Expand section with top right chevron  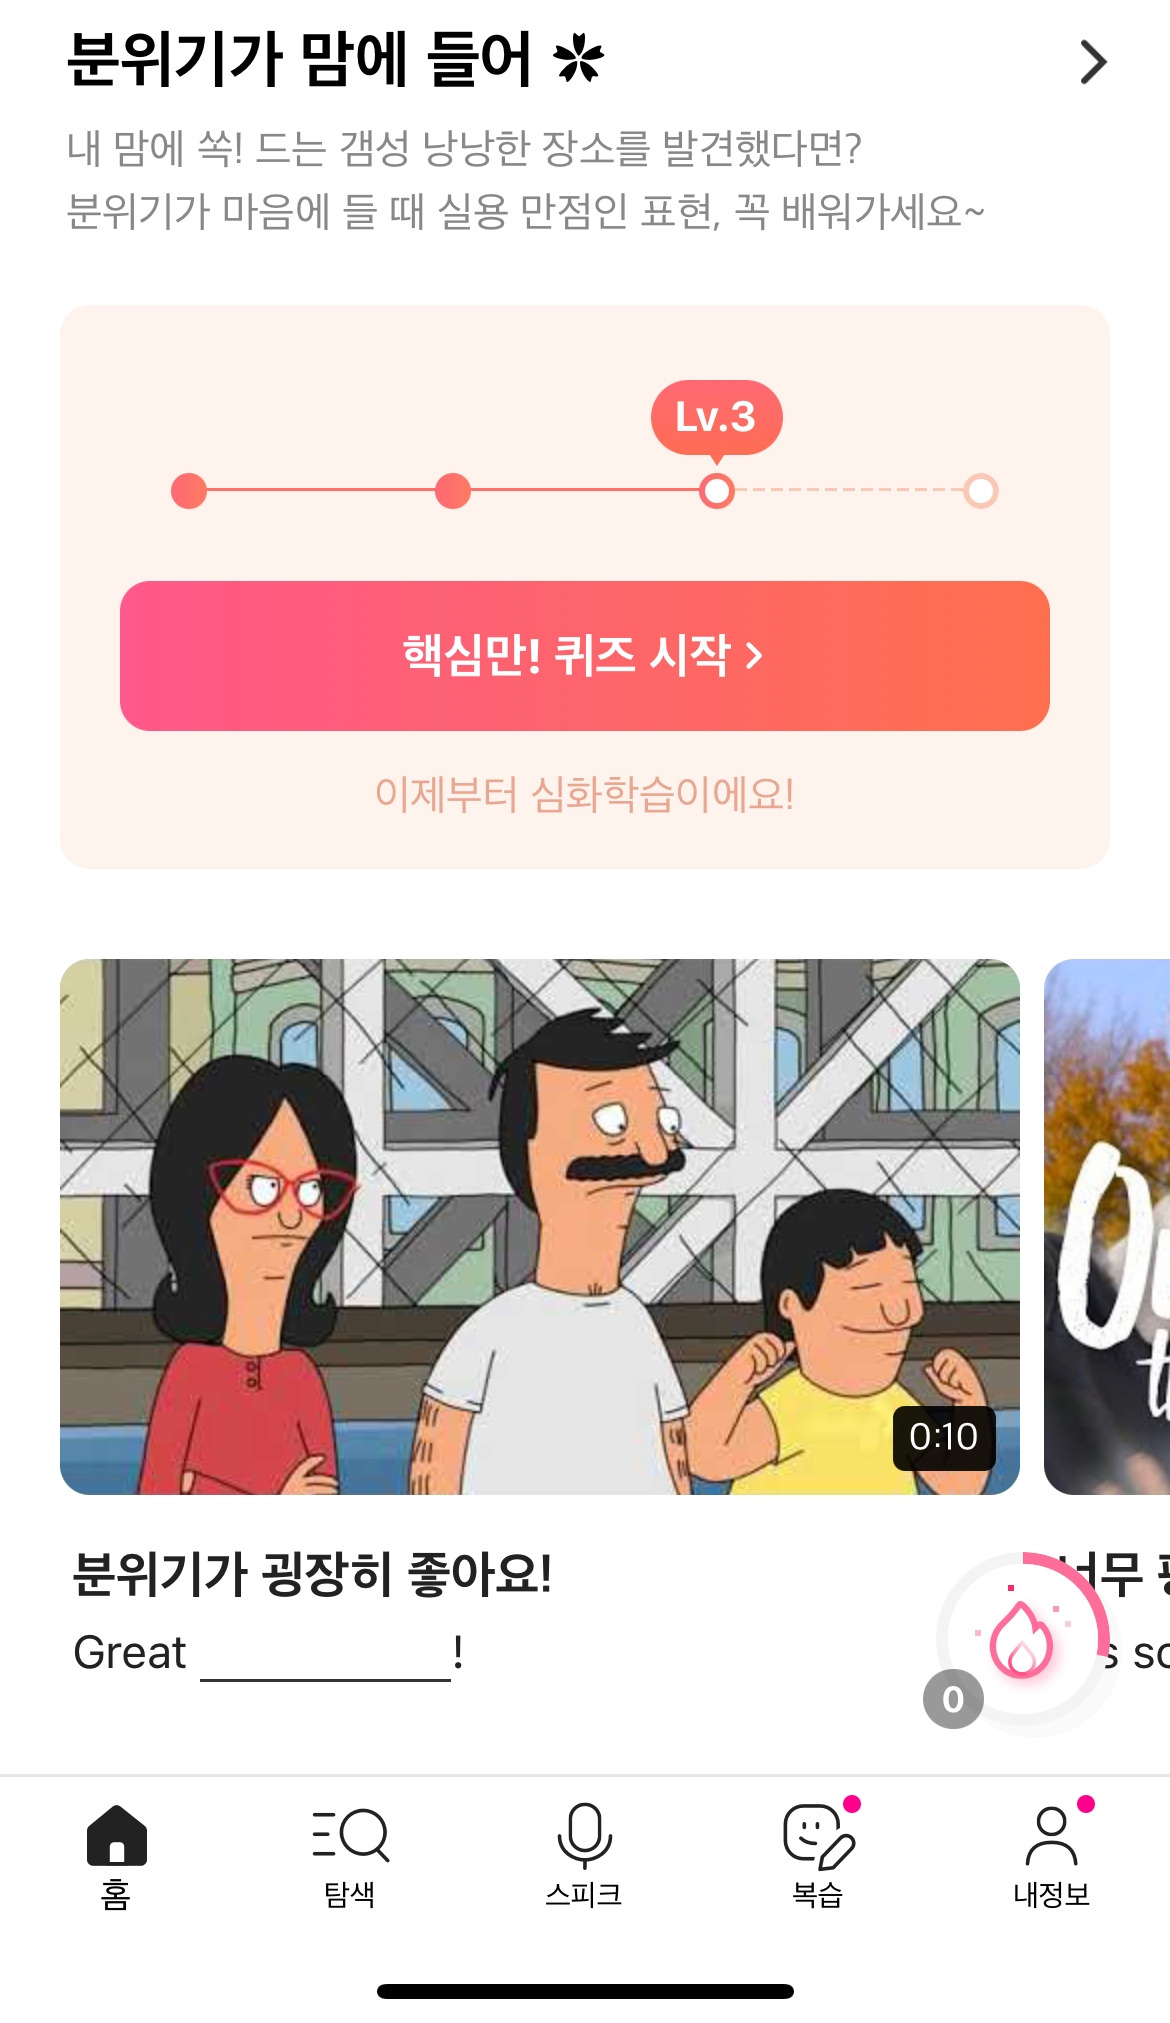[1093, 62]
